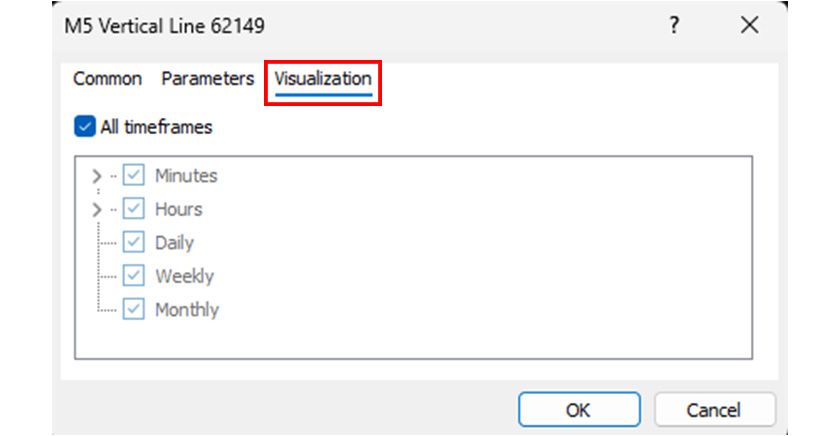This screenshot has height=436, width=840.
Task: Toggle the Monthly timeframe checkbox
Action: 133,309
